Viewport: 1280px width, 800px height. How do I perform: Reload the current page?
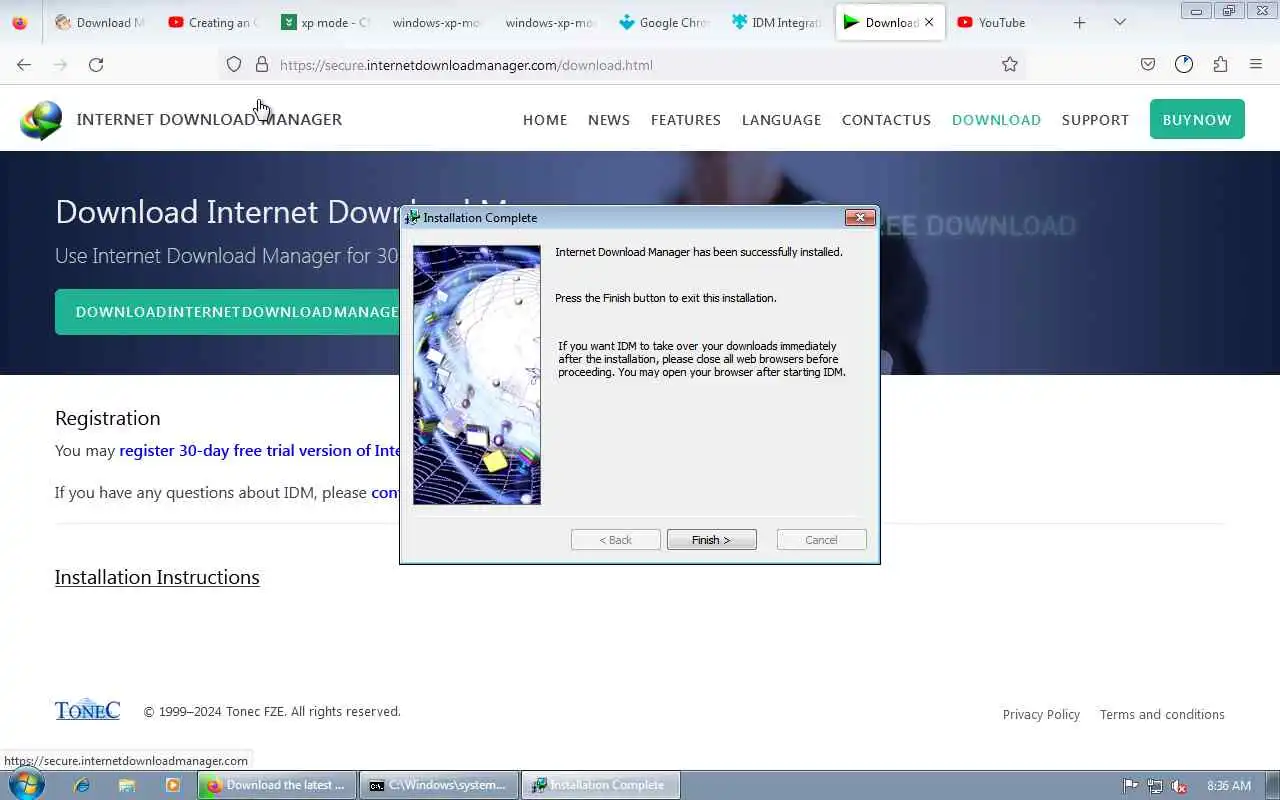(96, 64)
